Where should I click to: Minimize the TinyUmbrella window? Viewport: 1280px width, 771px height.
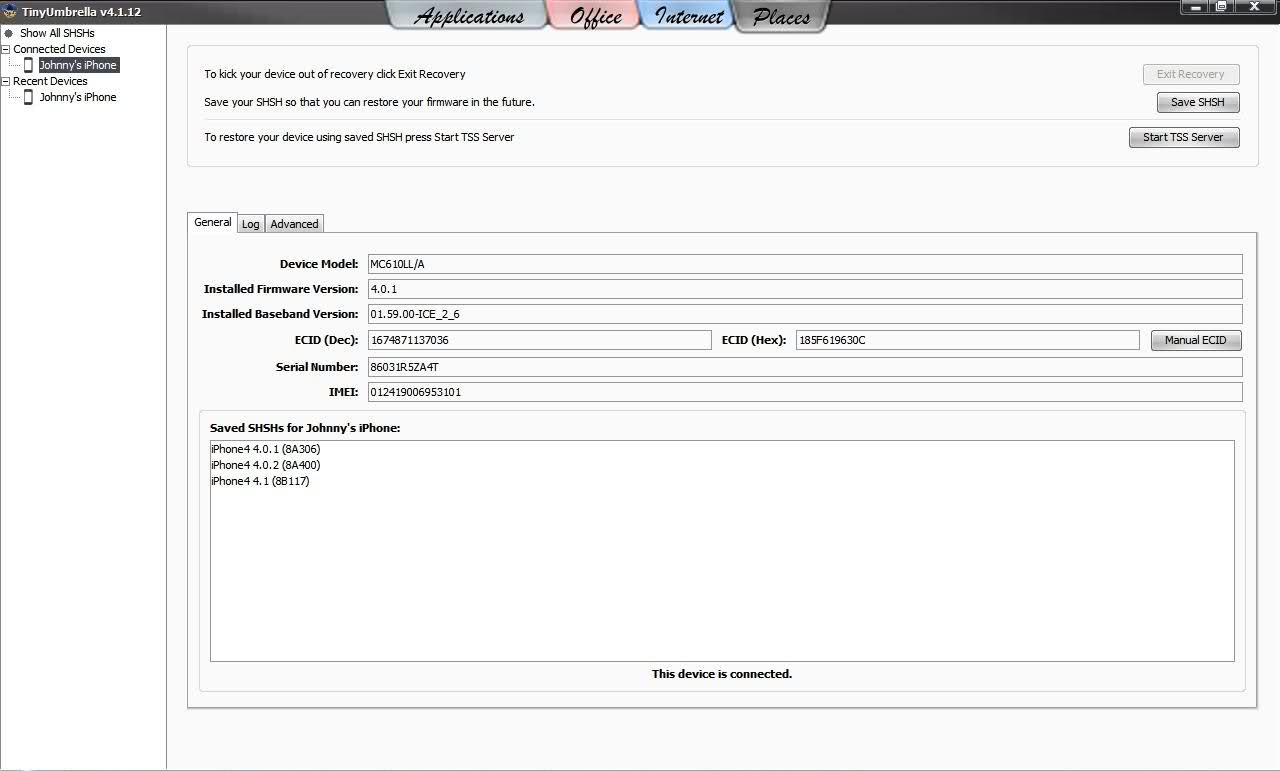(1195, 7)
